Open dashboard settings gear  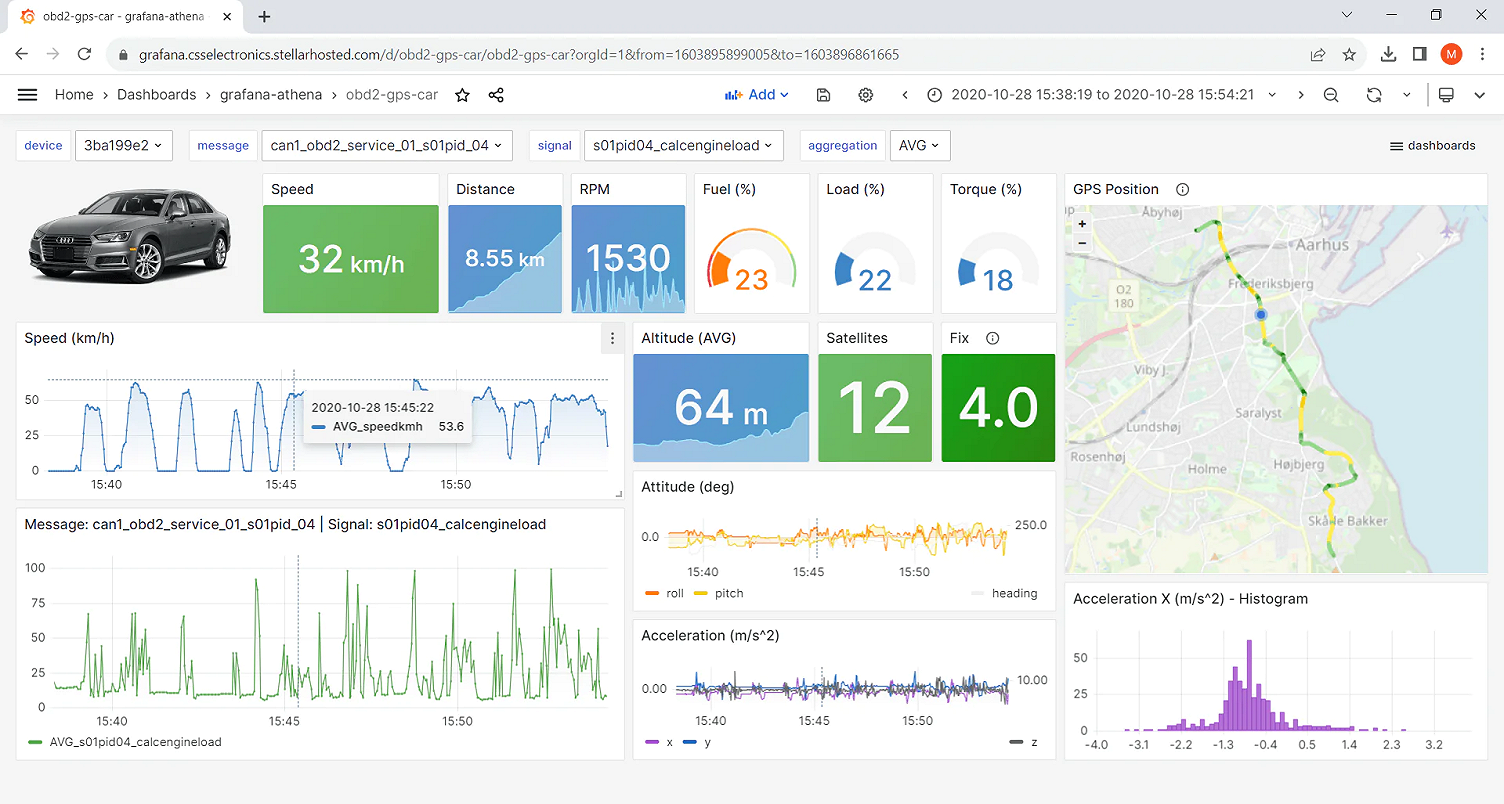pyautogui.click(x=866, y=95)
